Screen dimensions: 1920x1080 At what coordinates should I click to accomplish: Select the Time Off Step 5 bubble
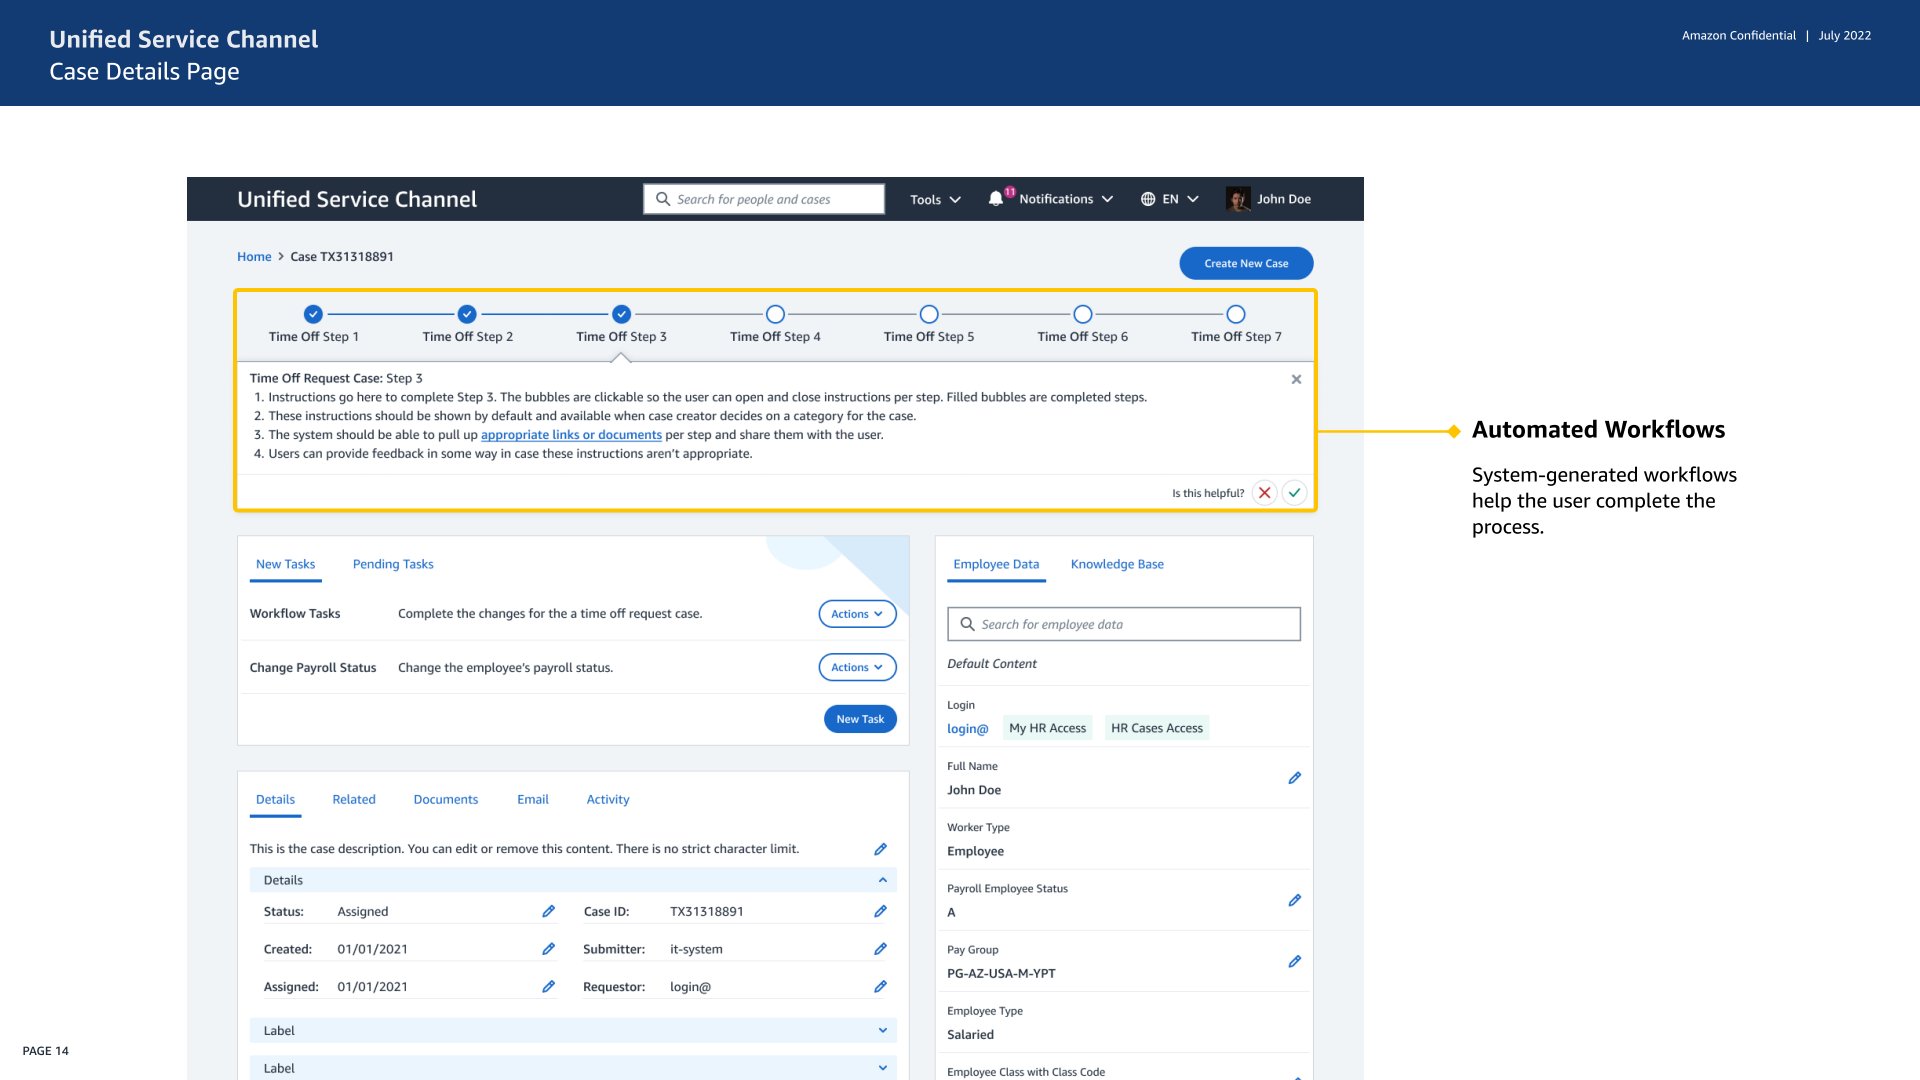click(929, 314)
